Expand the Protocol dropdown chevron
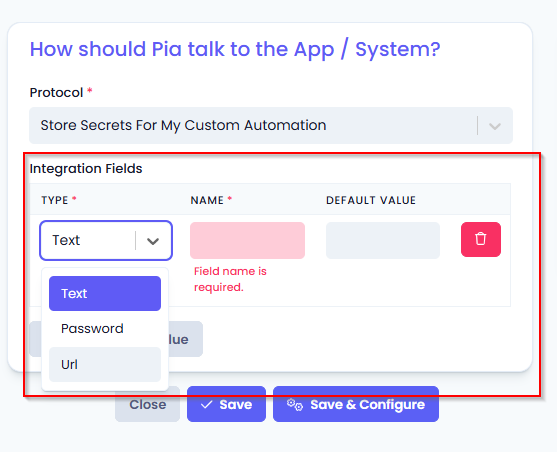 495,126
